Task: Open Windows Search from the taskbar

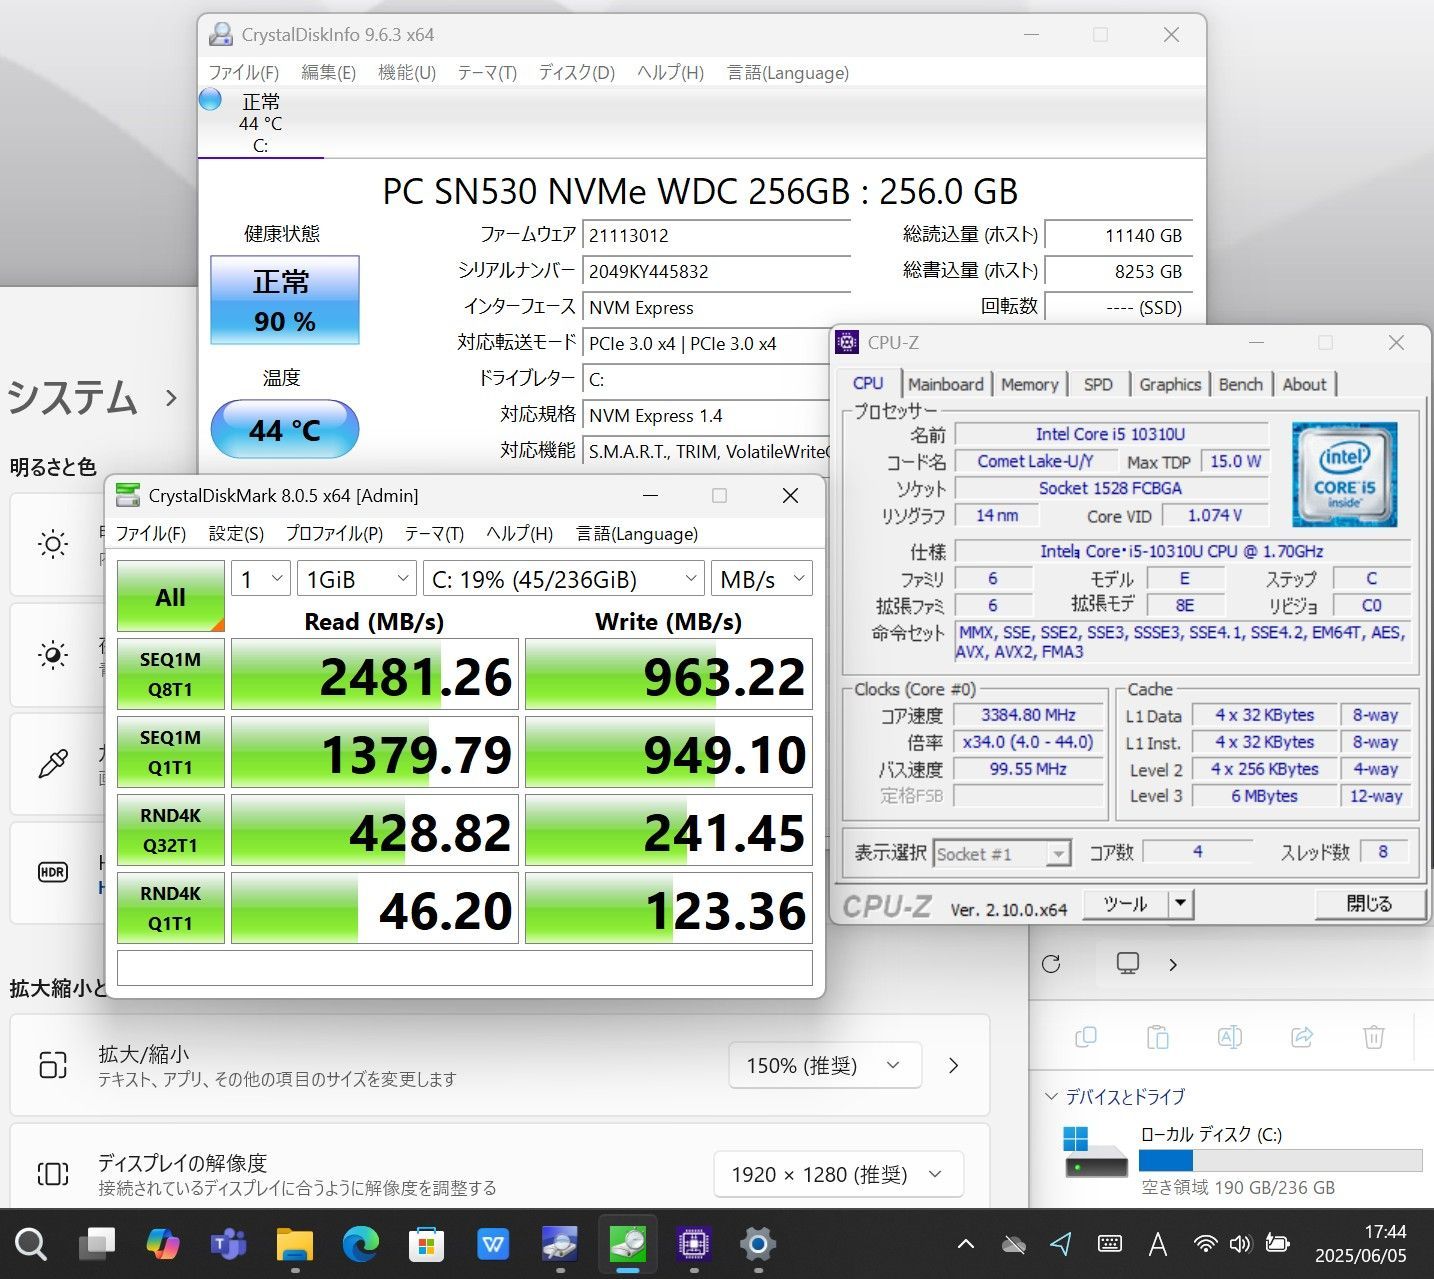Action: [30, 1244]
